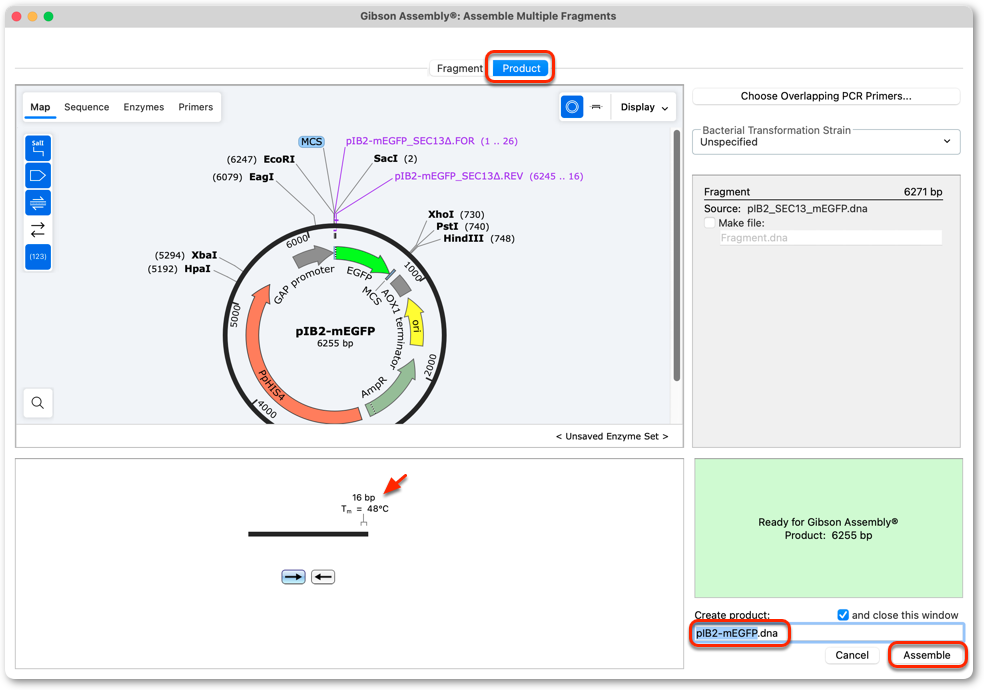The image size is (984, 690).
Task: Click the show translations arrows icon
Action: (38, 230)
